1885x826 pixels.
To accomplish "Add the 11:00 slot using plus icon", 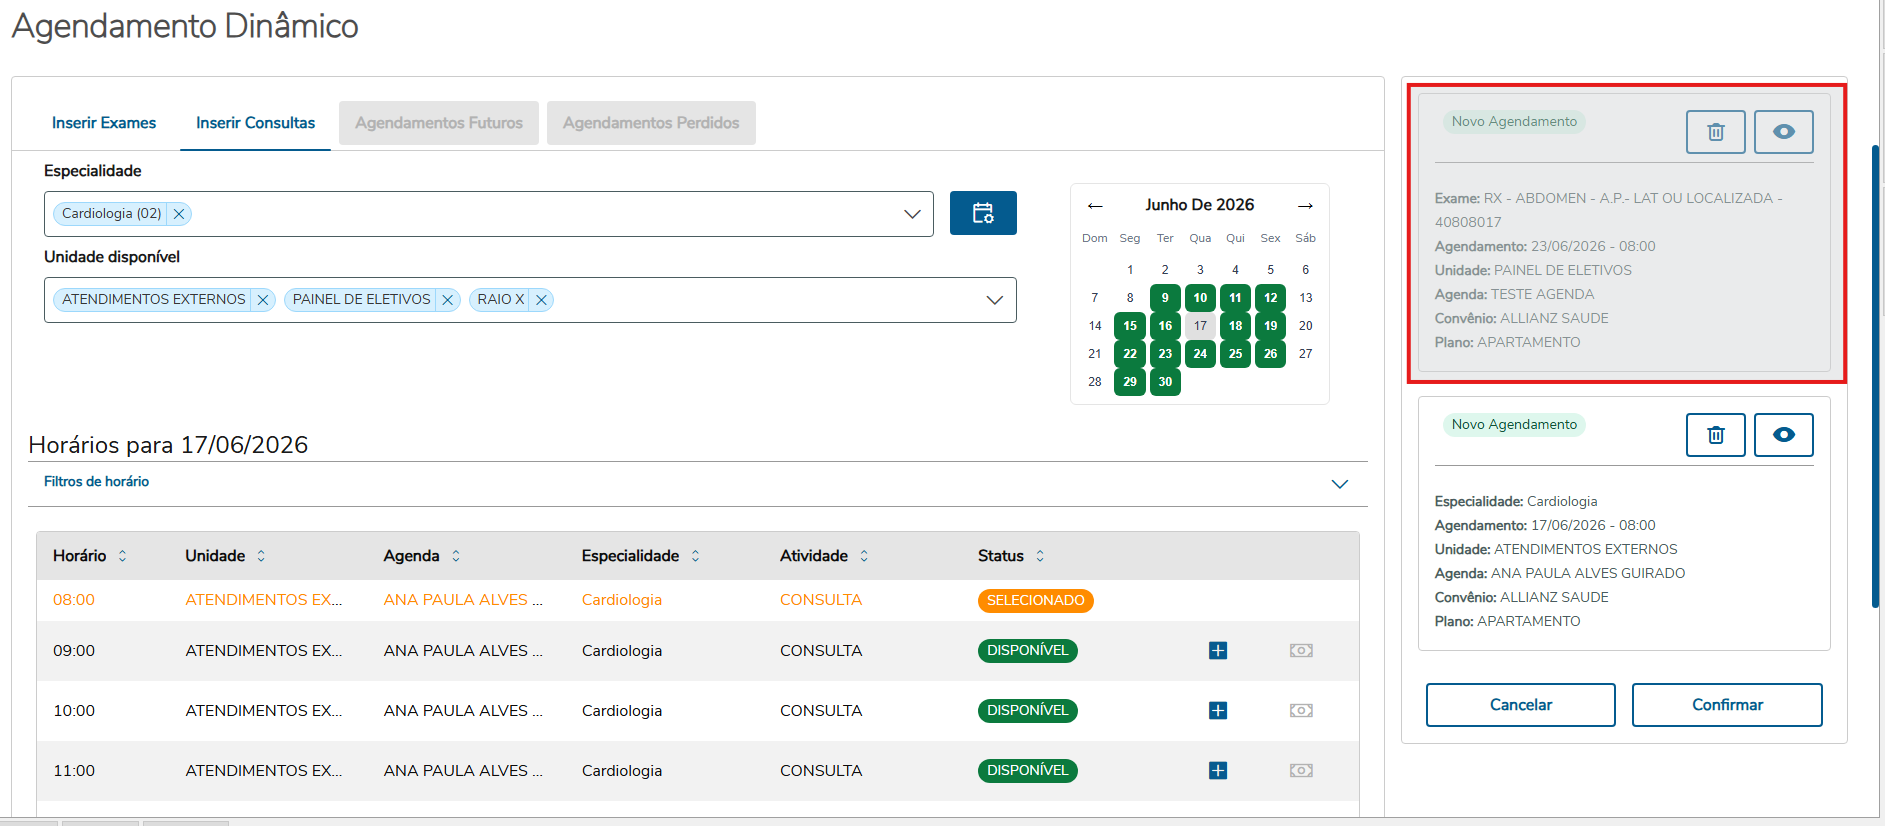I will coord(1217,771).
